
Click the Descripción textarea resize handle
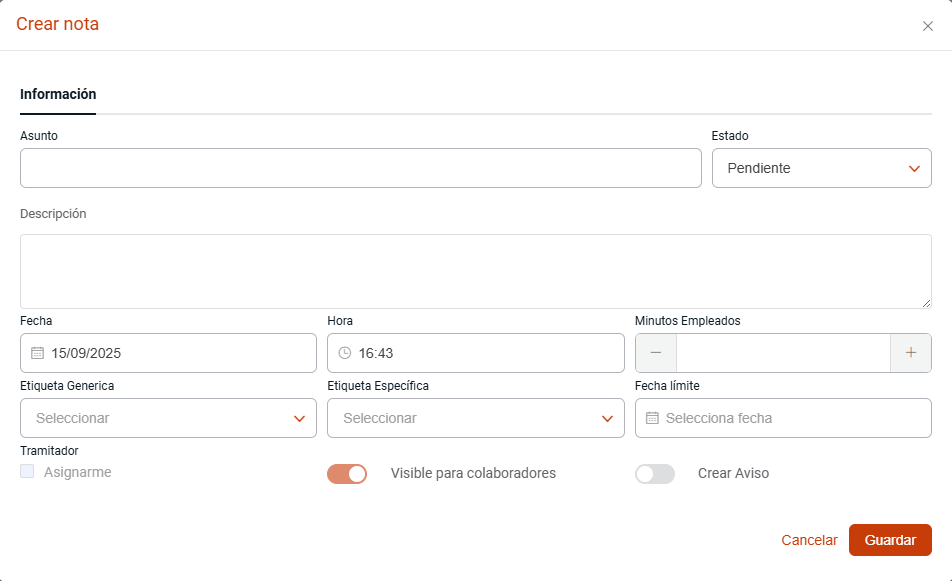(x=926, y=304)
